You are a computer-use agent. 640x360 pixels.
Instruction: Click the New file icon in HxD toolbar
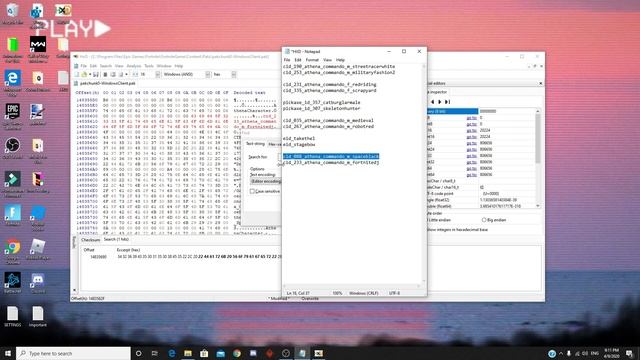(x=77, y=74)
